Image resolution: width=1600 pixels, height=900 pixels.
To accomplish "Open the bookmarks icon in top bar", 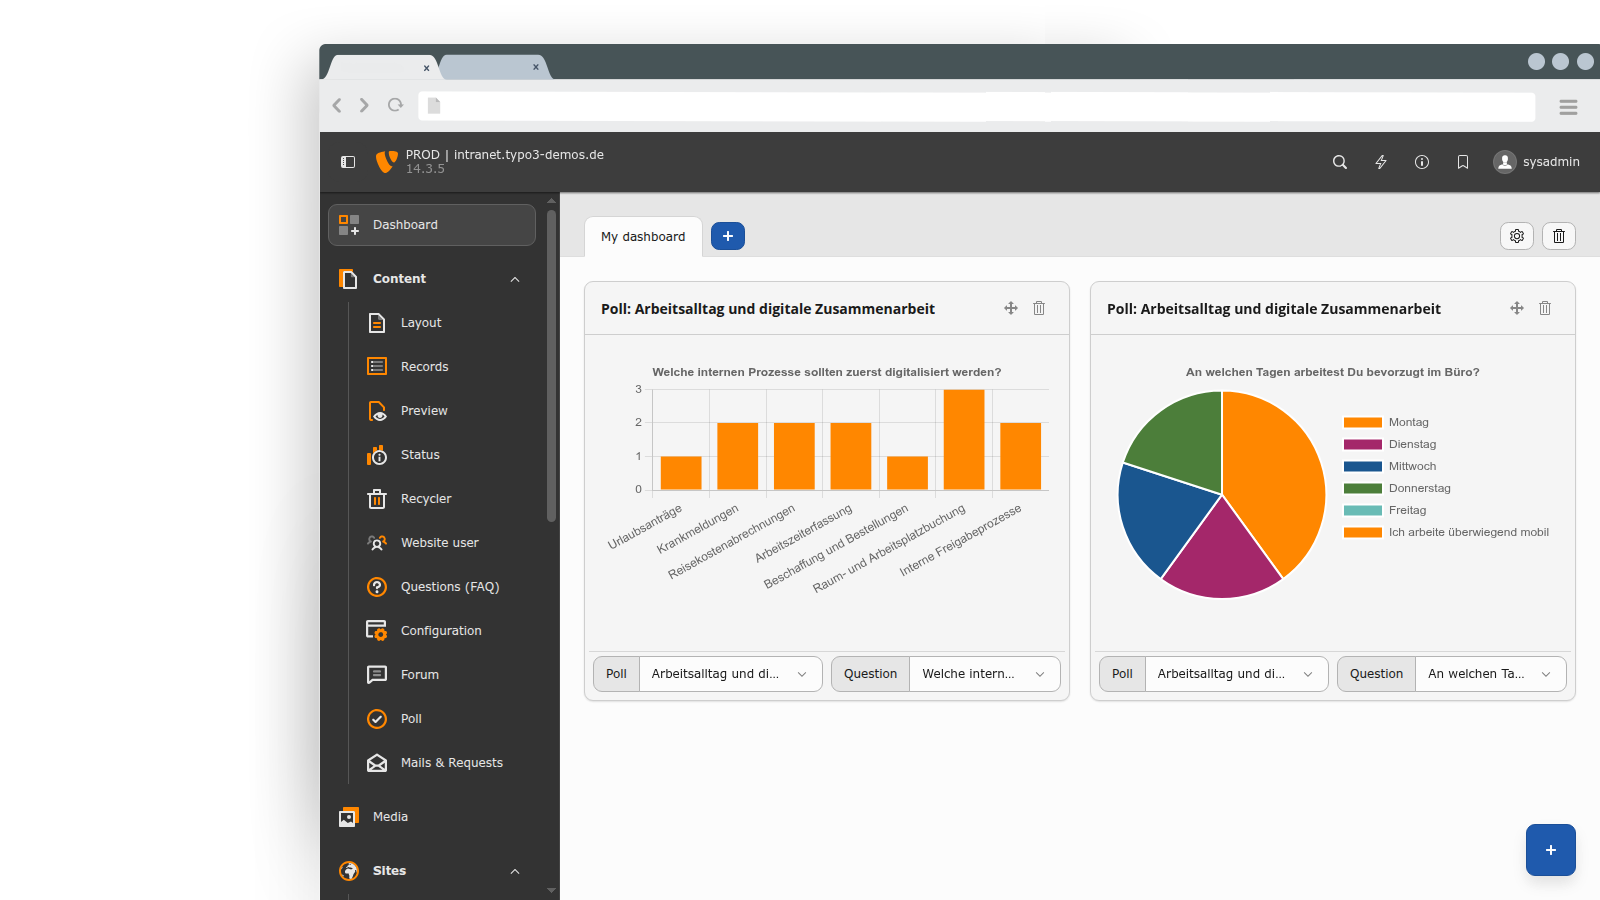I will 1463,162.
